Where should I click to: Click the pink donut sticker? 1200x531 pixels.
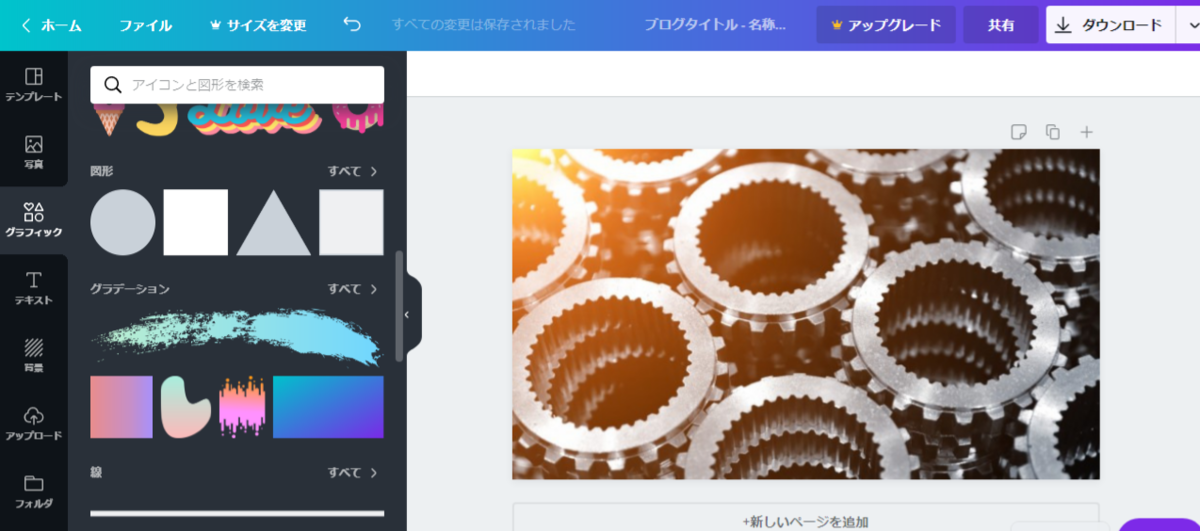pos(357,118)
